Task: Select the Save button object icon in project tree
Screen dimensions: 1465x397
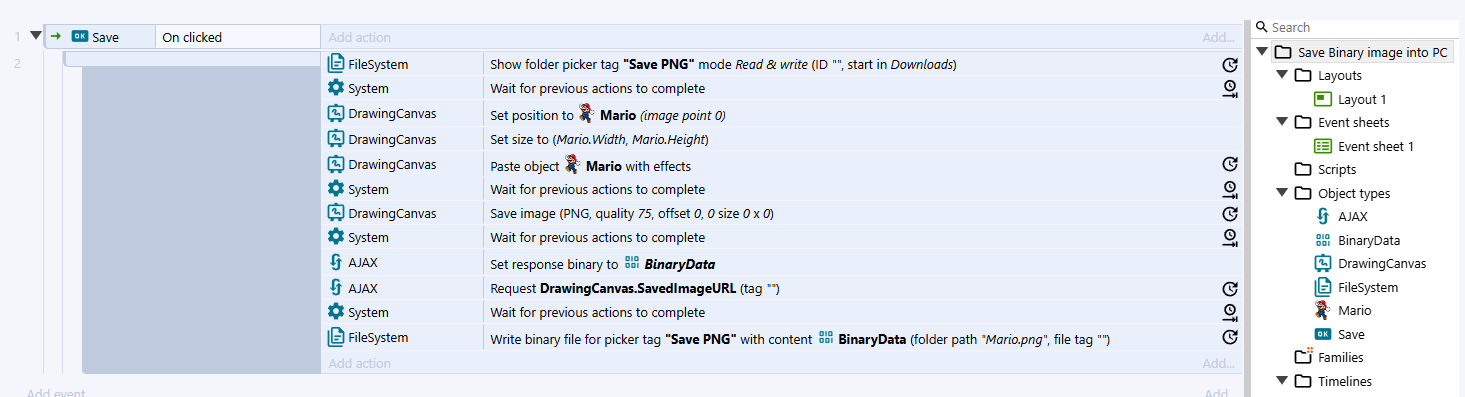Action: point(1322,334)
